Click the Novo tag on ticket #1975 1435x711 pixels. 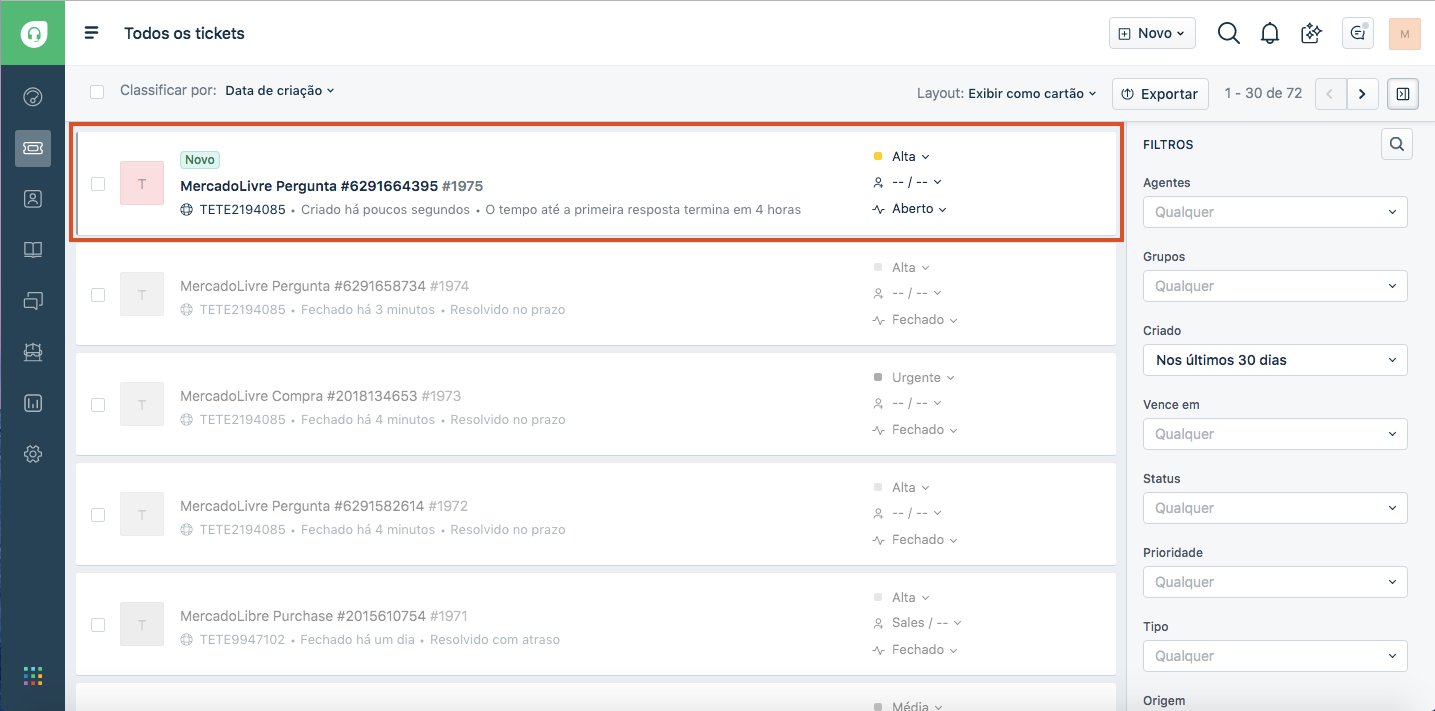point(200,160)
